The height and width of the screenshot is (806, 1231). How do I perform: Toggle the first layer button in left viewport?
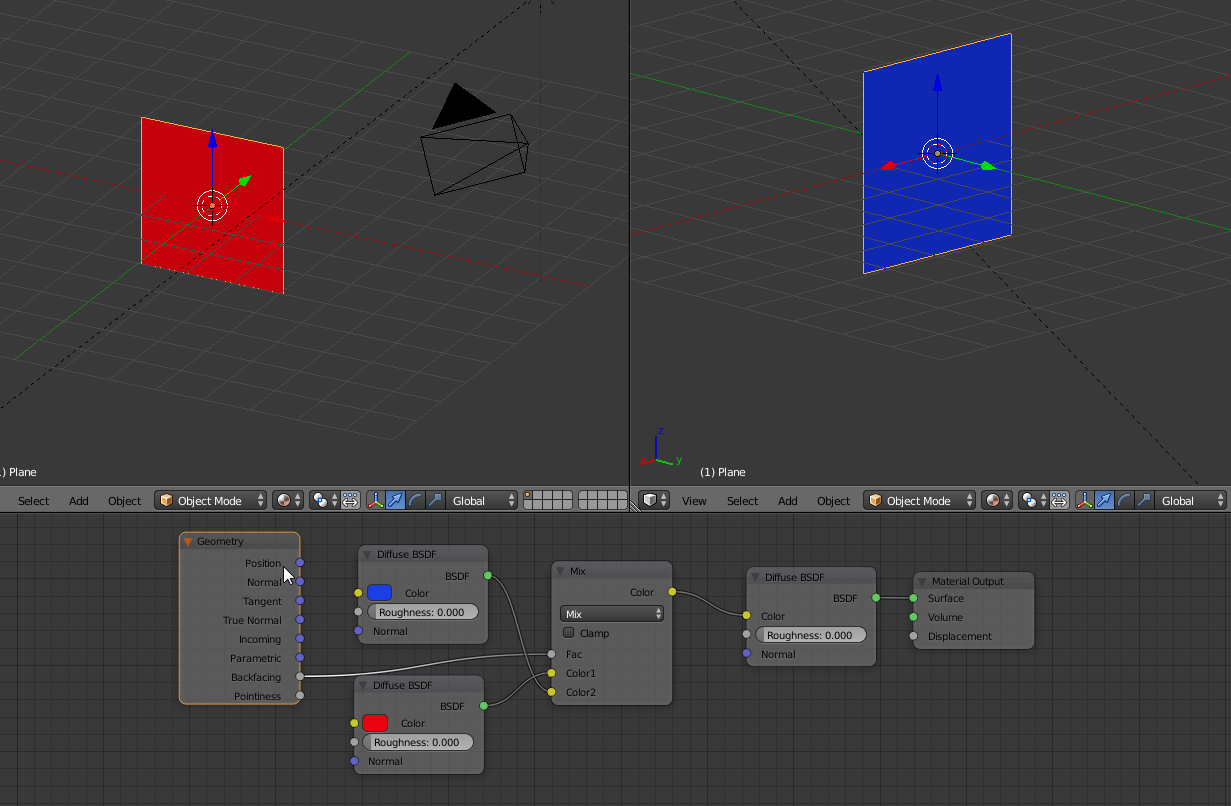[530, 495]
